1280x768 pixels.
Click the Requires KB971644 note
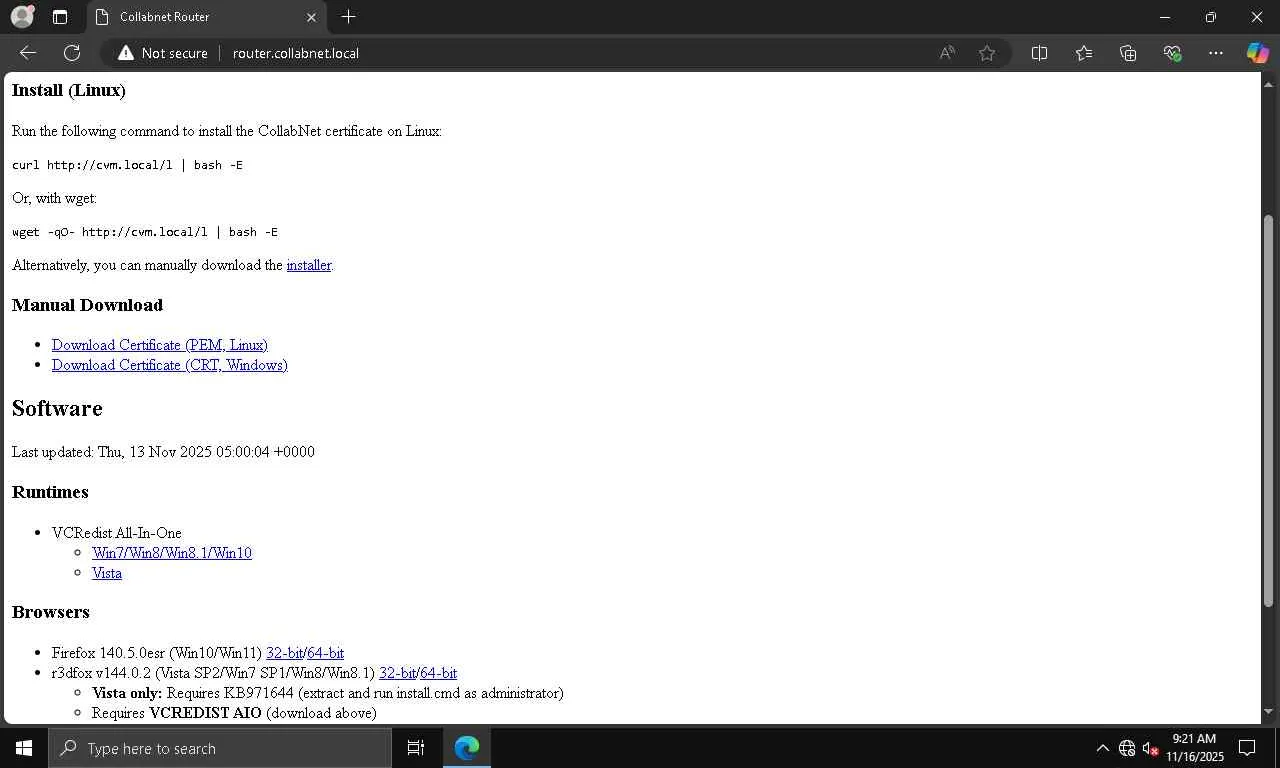click(x=328, y=693)
